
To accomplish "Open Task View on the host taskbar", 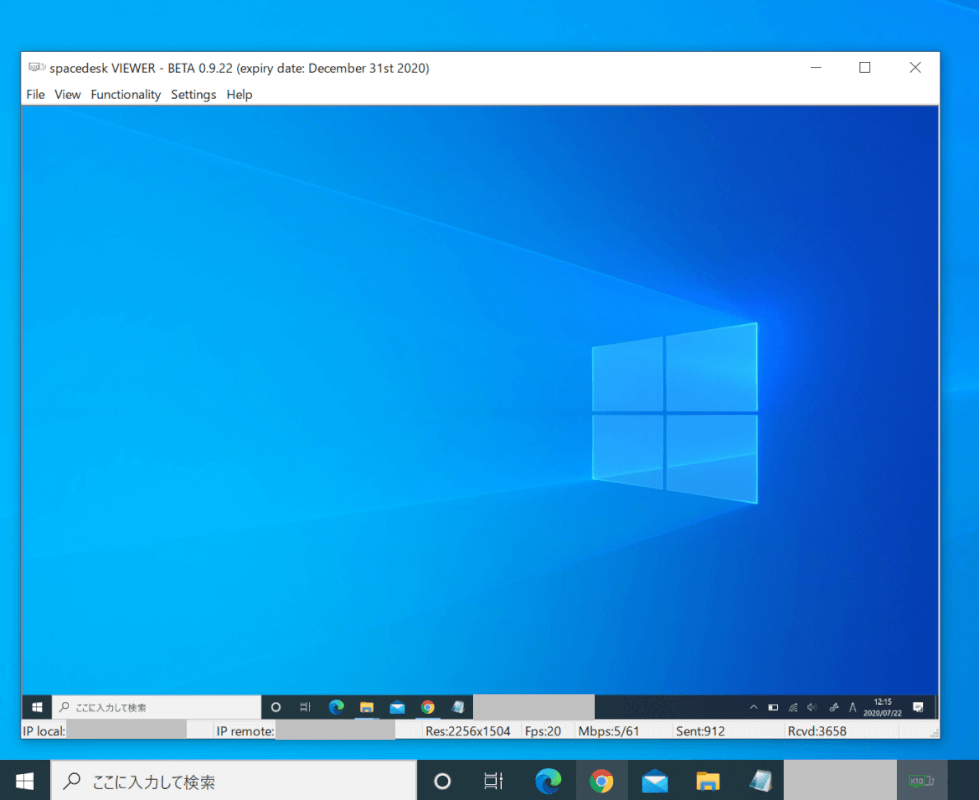I will (x=493, y=781).
